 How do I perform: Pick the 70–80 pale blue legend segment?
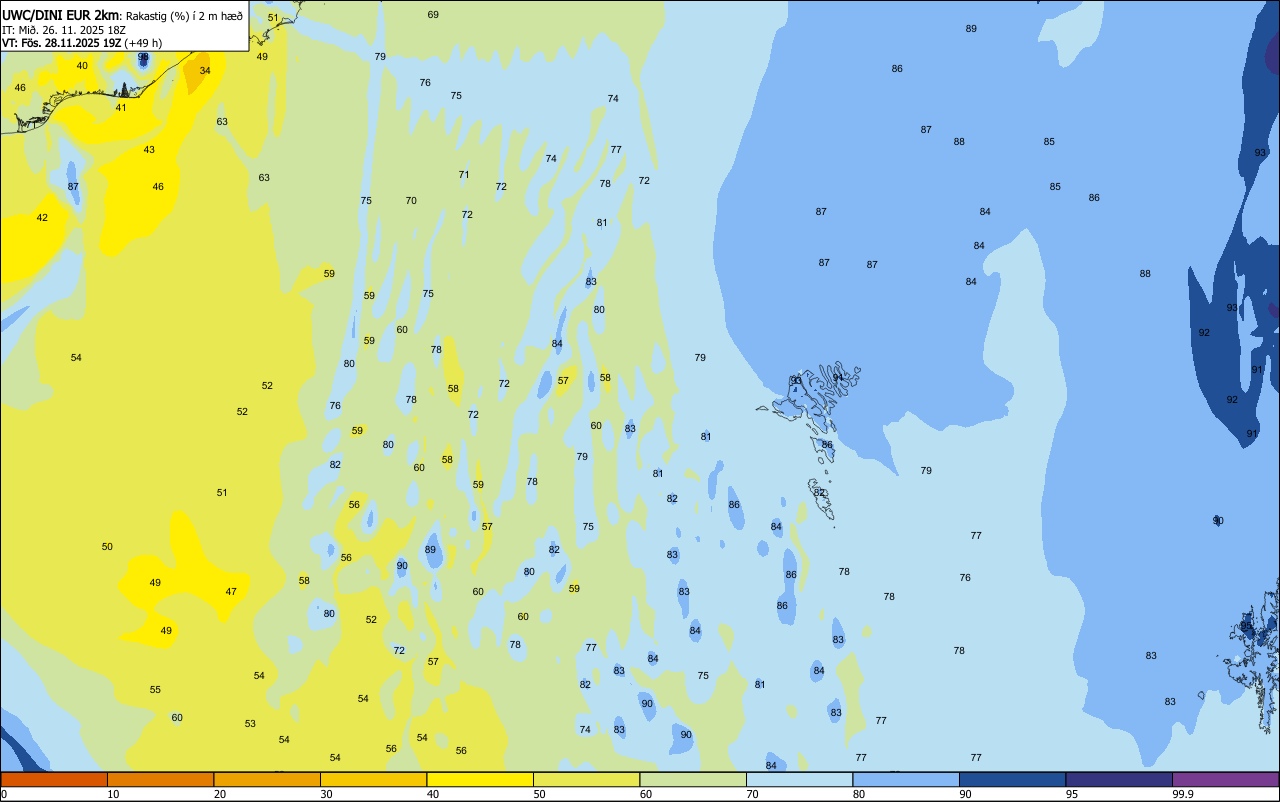(x=799, y=779)
